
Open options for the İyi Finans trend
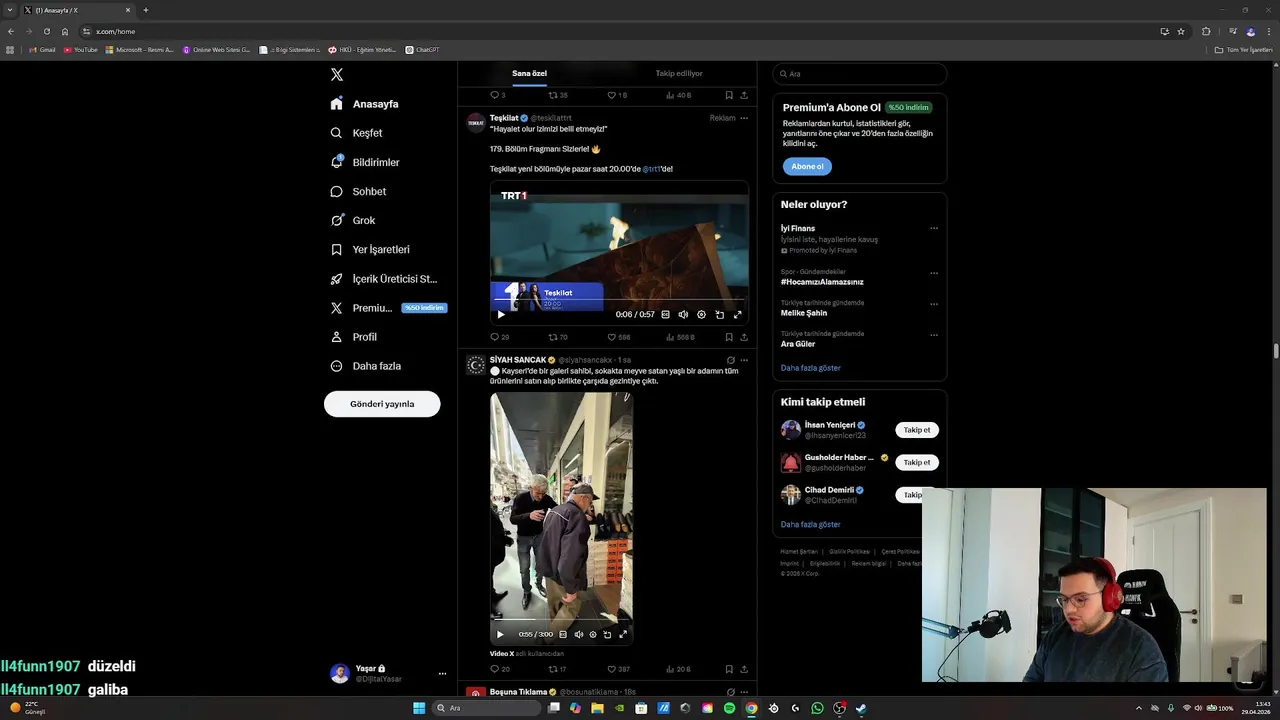point(934,228)
